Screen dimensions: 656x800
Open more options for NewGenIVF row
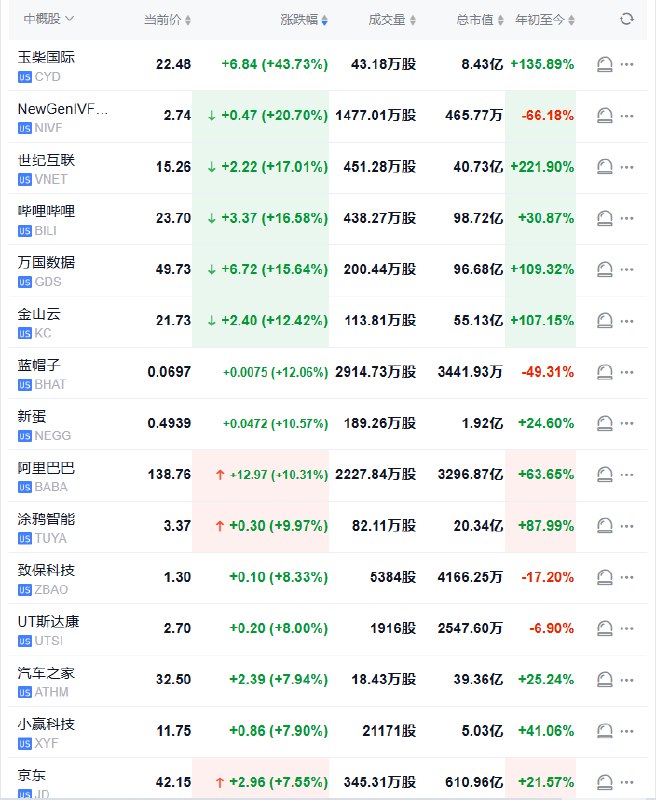[627, 115]
